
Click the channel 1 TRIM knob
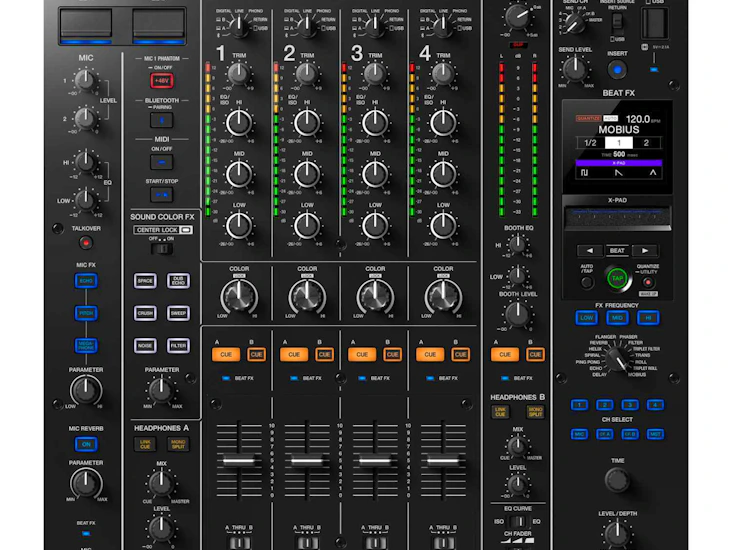[x=239, y=73]
